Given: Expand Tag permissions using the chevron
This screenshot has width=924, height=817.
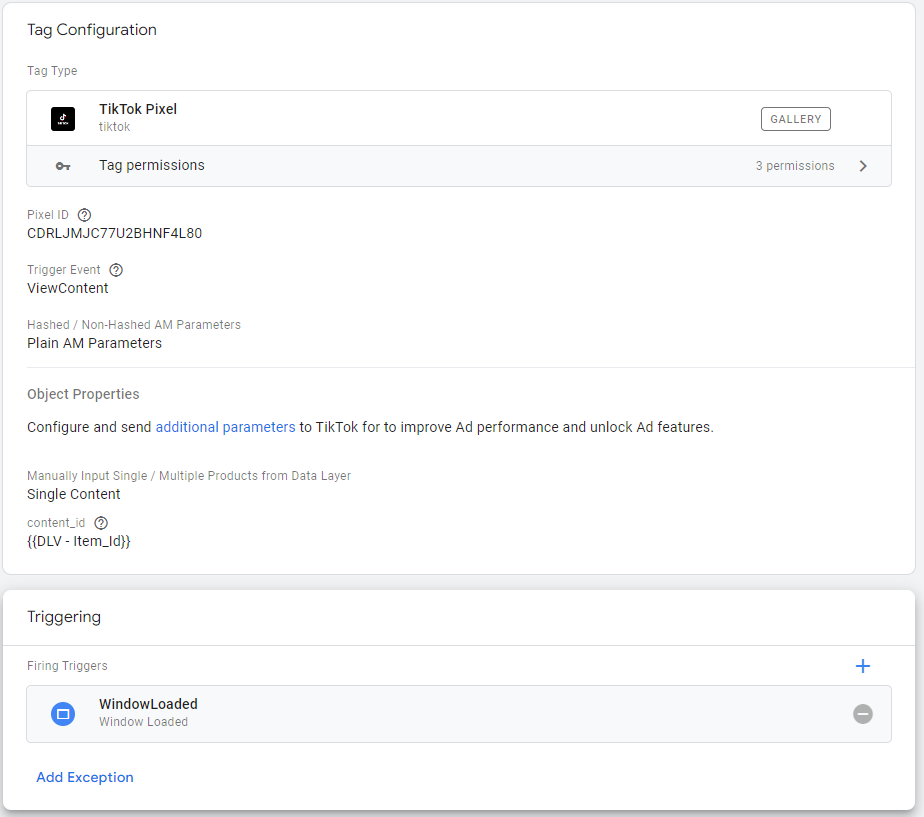Looking at the screenshot, I should coord(862,165).
